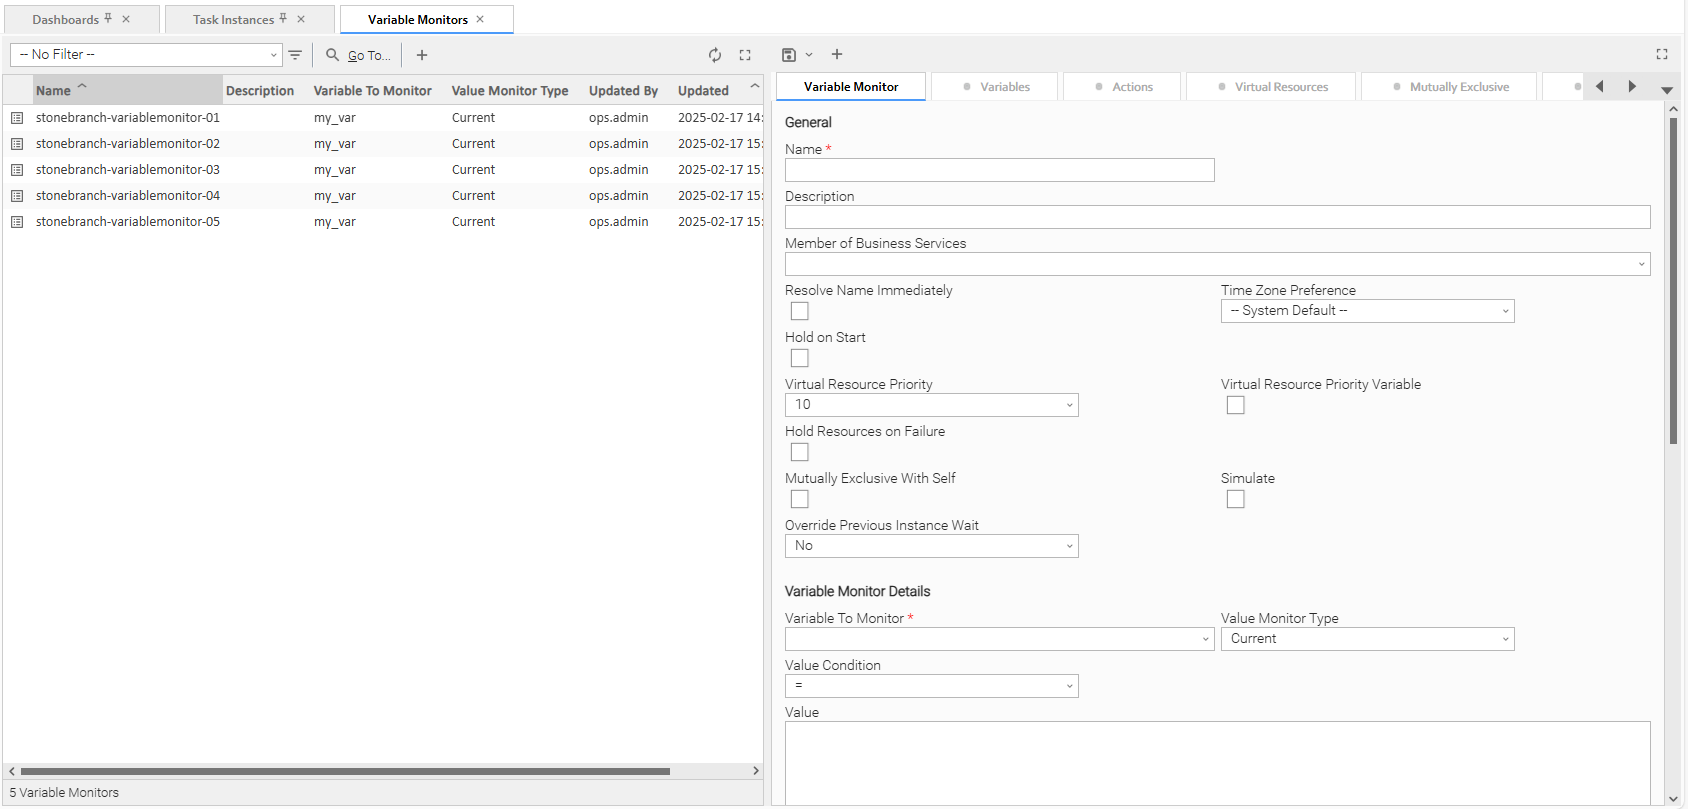
Task: Switch to the Virtual Resources tab
Action: coord(1271,87)
